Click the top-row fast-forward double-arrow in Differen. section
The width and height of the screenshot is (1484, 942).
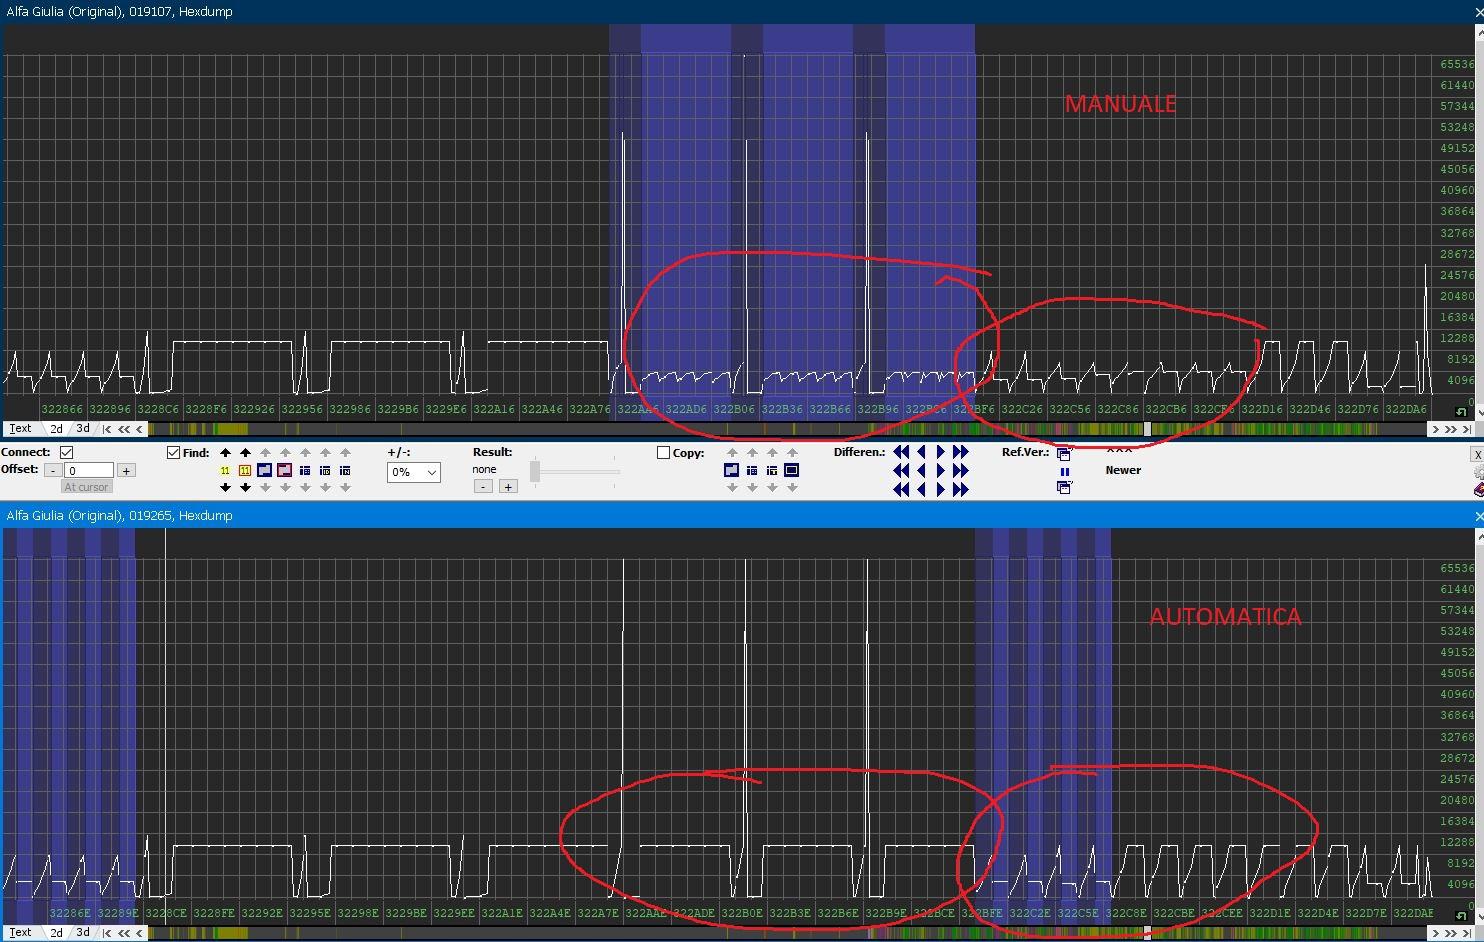click(961, 452)
